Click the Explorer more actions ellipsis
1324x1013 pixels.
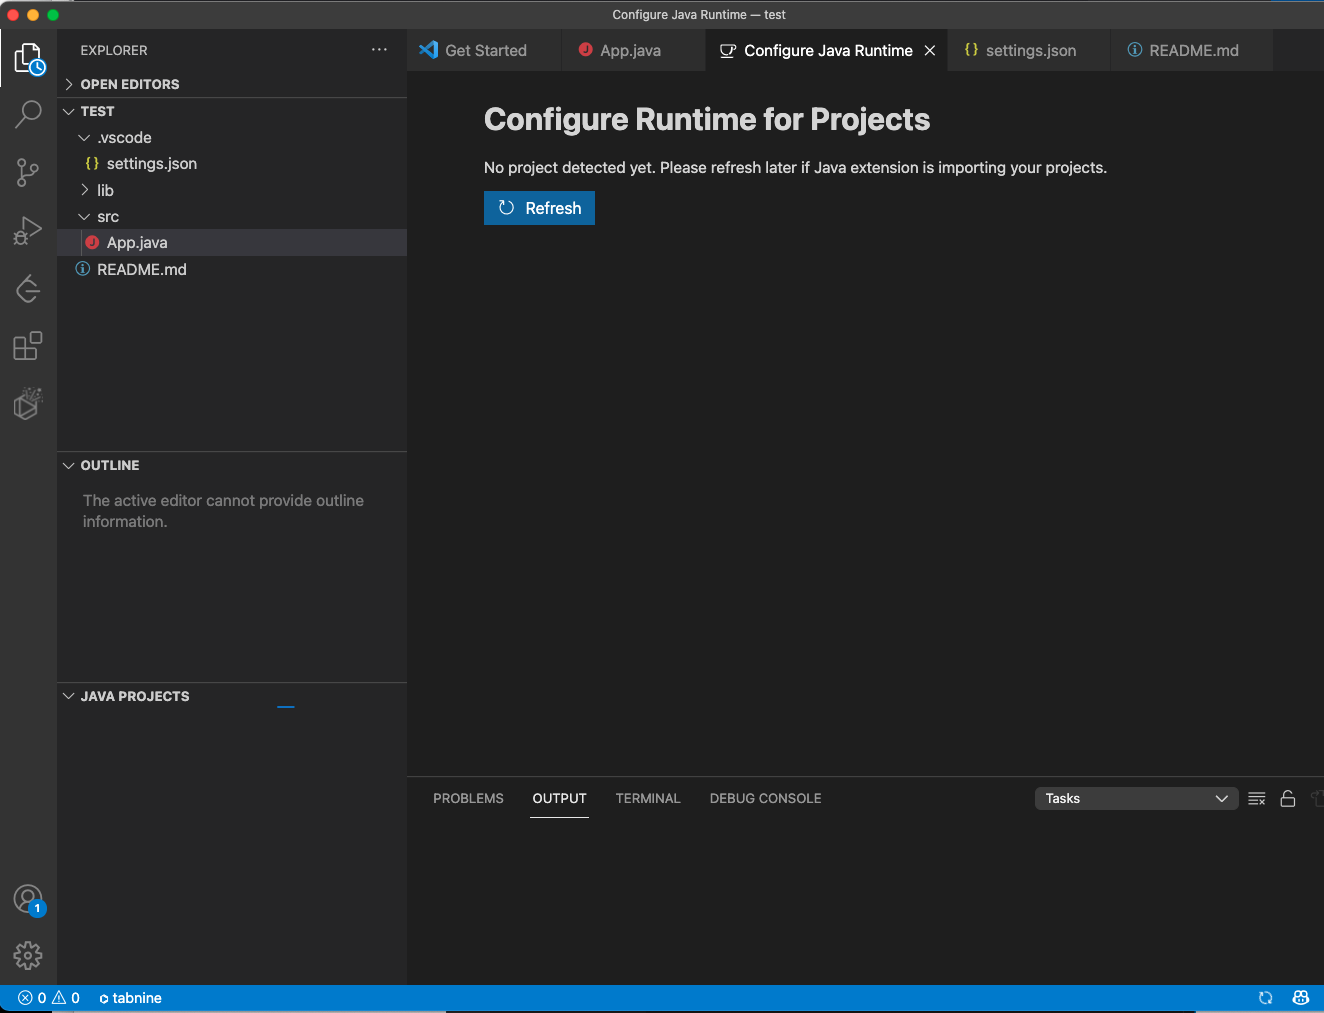[379, 50]
